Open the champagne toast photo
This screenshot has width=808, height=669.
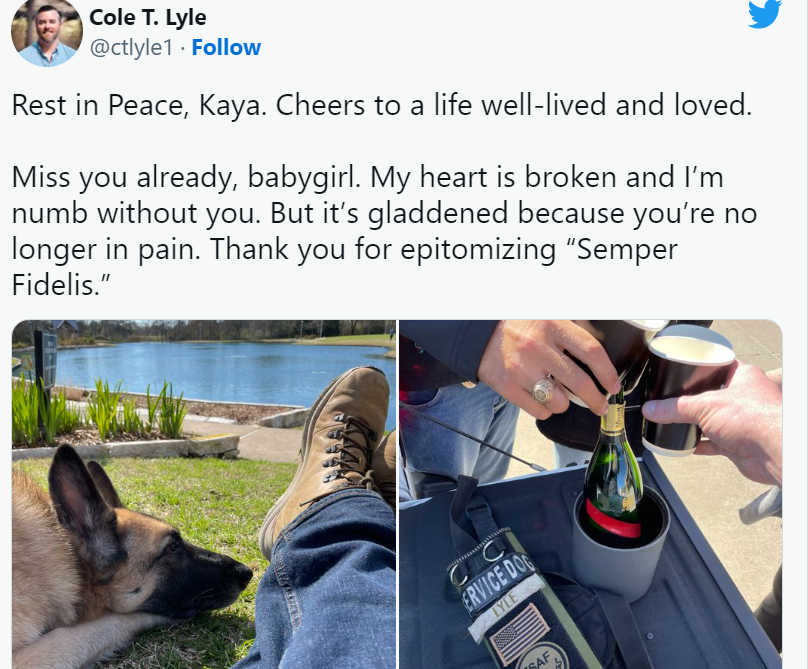[591, 494]
